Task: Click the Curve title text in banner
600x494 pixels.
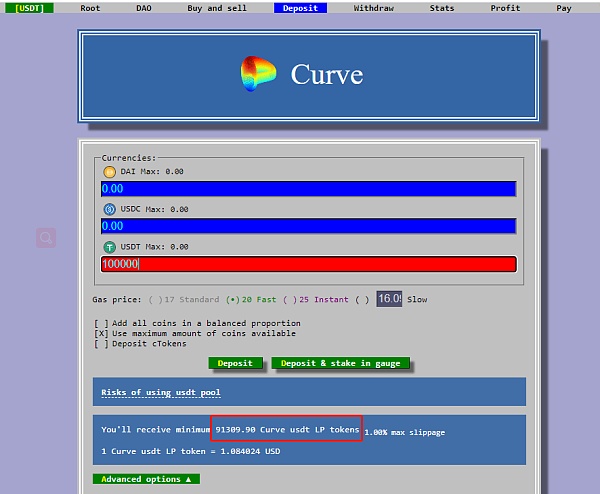Action: 327,74
